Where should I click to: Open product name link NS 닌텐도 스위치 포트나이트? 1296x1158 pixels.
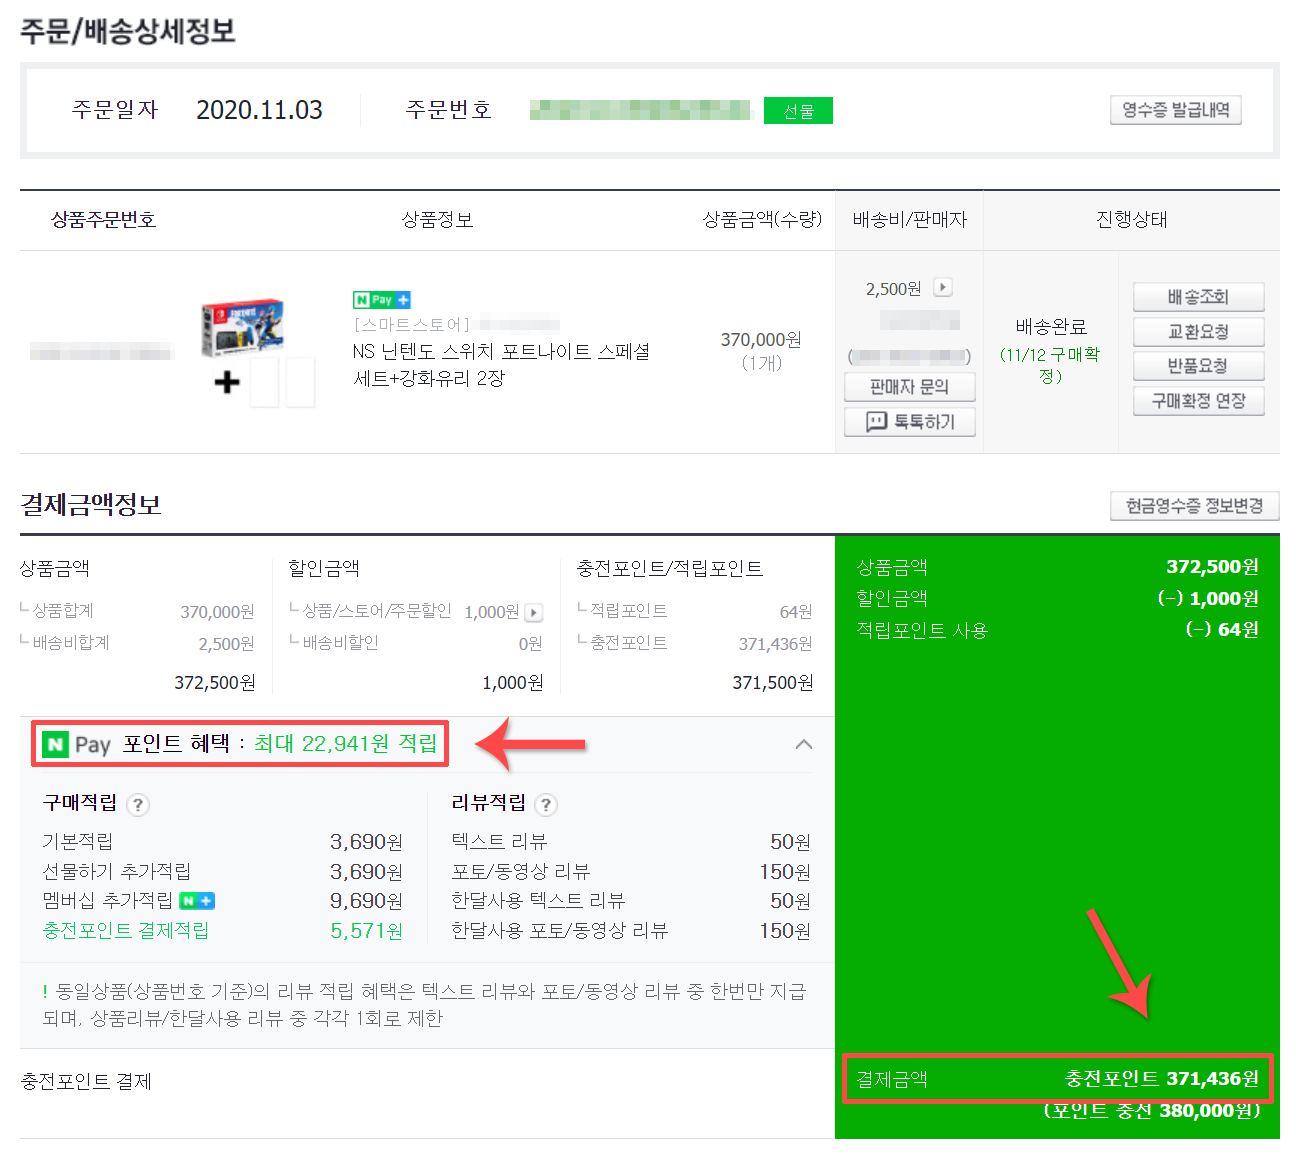click(501, 365)
